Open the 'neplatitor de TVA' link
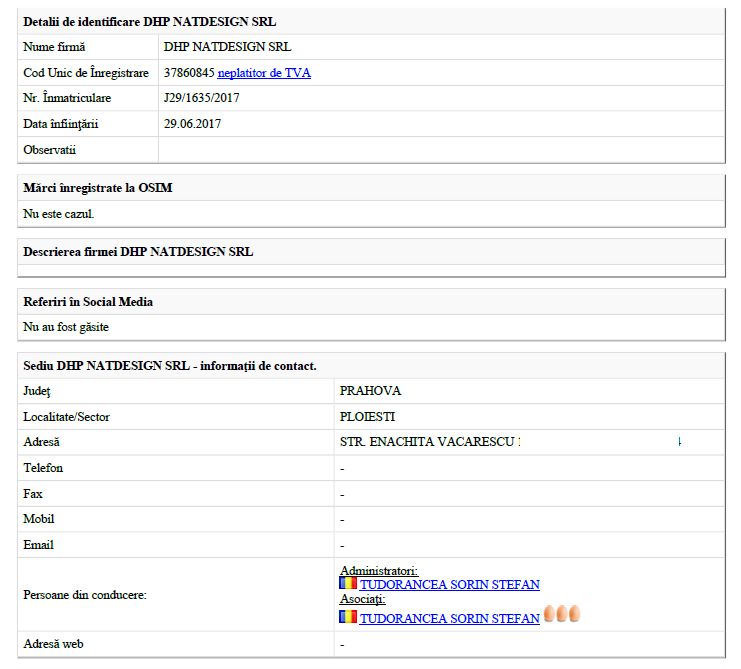 tap(264, 73)
